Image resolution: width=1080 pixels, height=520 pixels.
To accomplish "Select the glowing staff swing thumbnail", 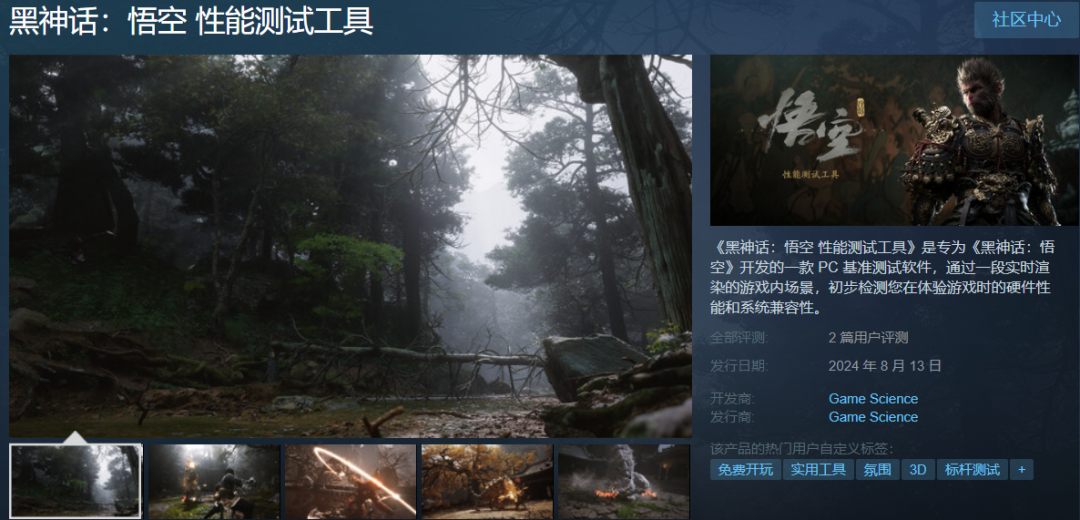I will click(x=351, y=481).
